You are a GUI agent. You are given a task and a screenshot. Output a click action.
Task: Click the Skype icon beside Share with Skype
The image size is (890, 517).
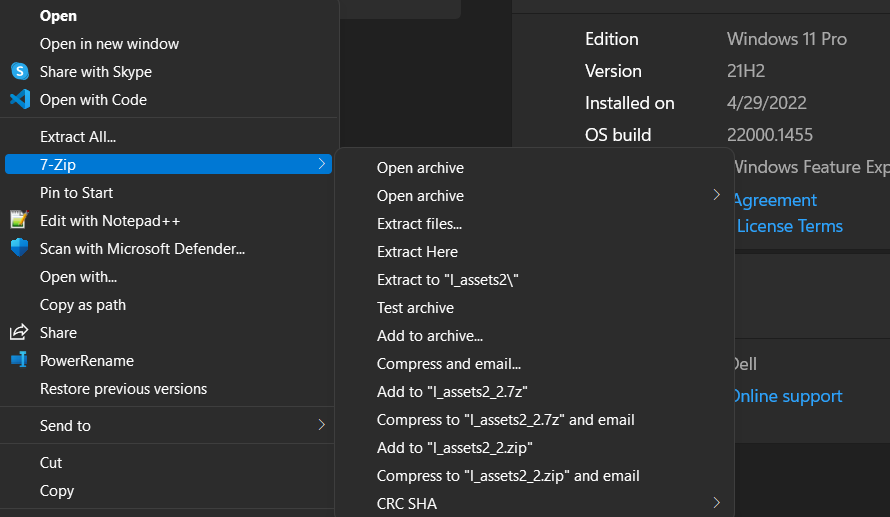[x=20, y=72]
